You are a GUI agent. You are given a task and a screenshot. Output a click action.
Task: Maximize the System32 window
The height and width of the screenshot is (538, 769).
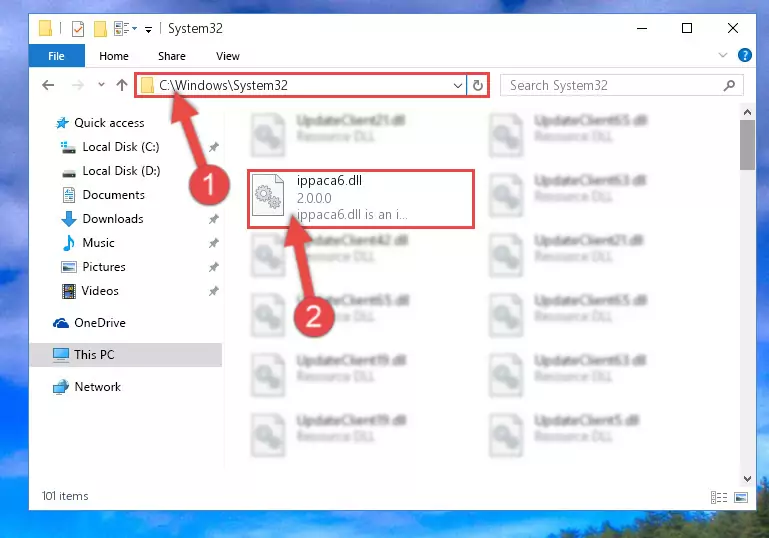687,28
